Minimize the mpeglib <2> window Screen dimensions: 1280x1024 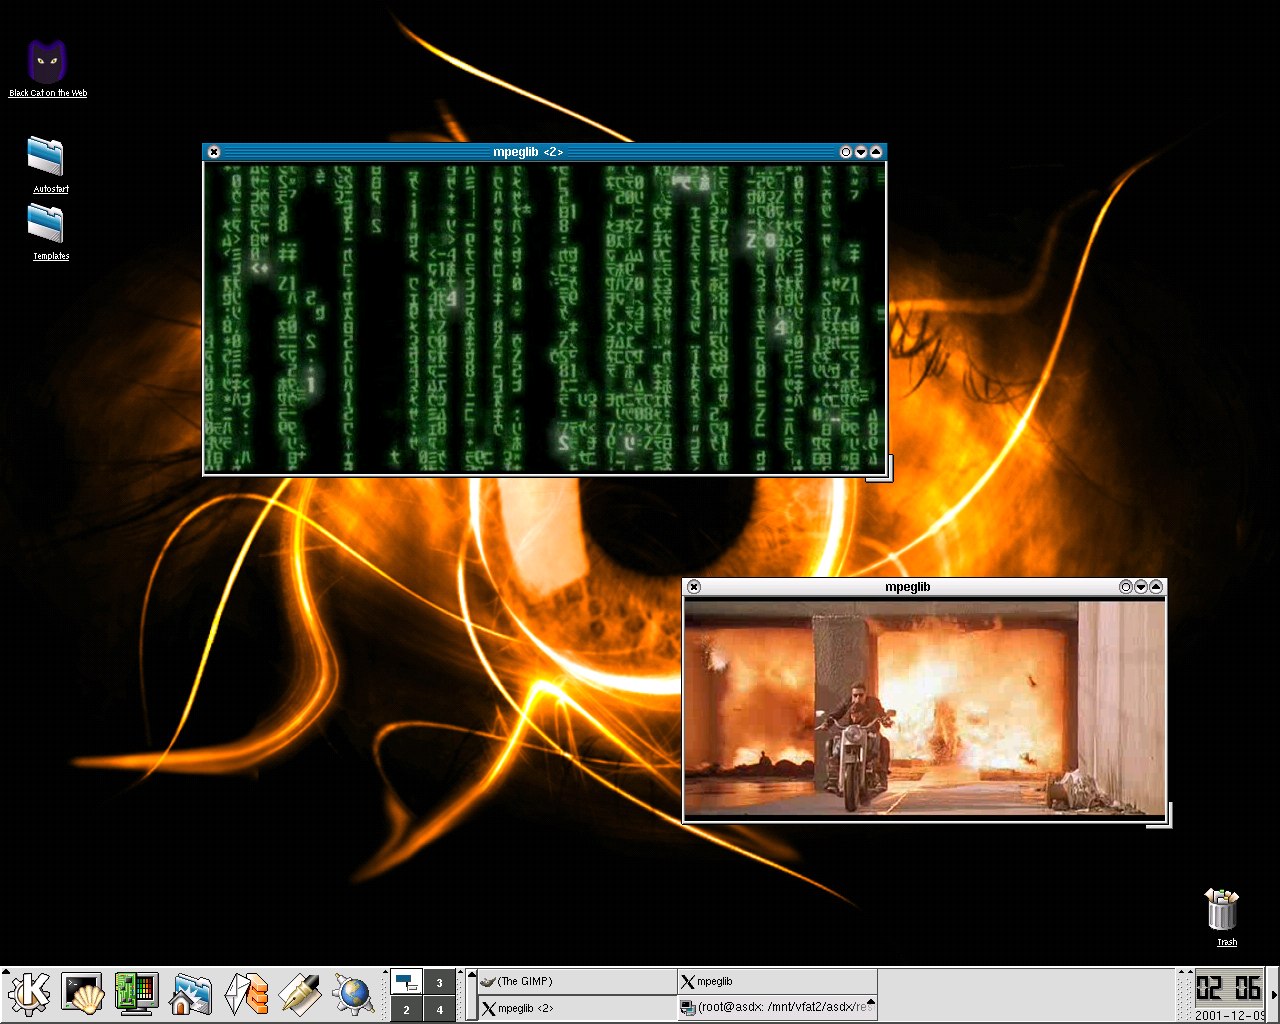click(861, 152)
